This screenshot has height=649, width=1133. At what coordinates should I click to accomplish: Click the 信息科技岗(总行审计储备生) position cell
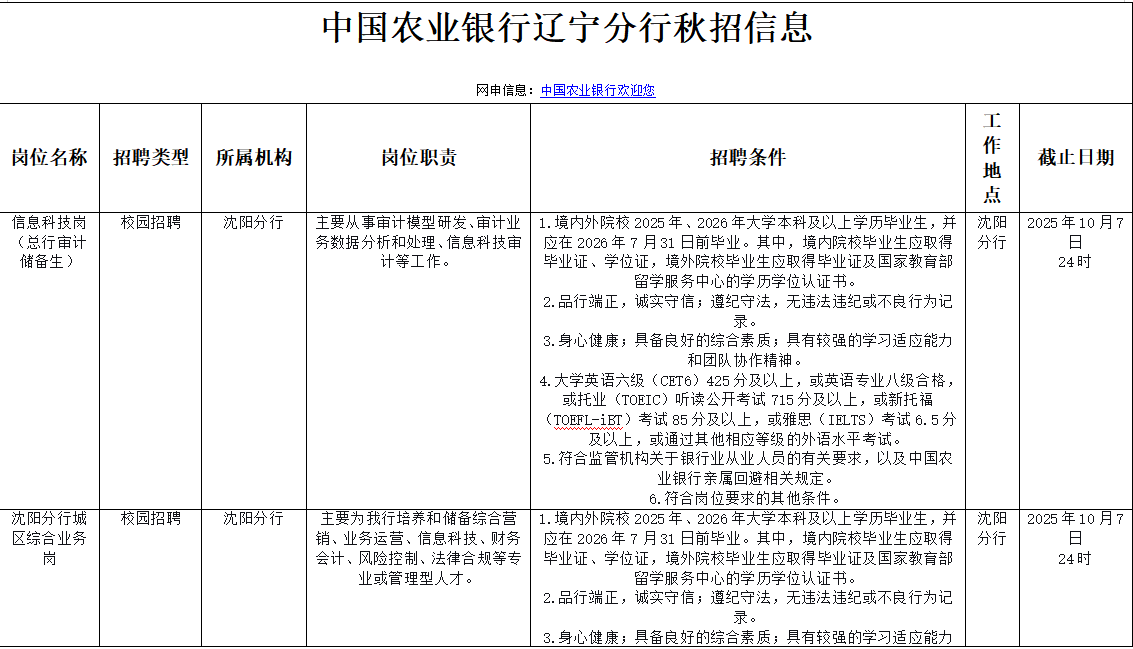[49, 242]
